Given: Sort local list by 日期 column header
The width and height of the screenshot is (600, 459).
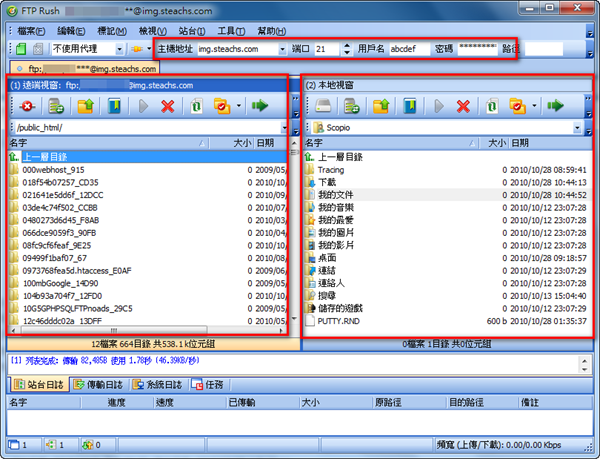Looking at the screenshot, I should click(x=550, y=143).
